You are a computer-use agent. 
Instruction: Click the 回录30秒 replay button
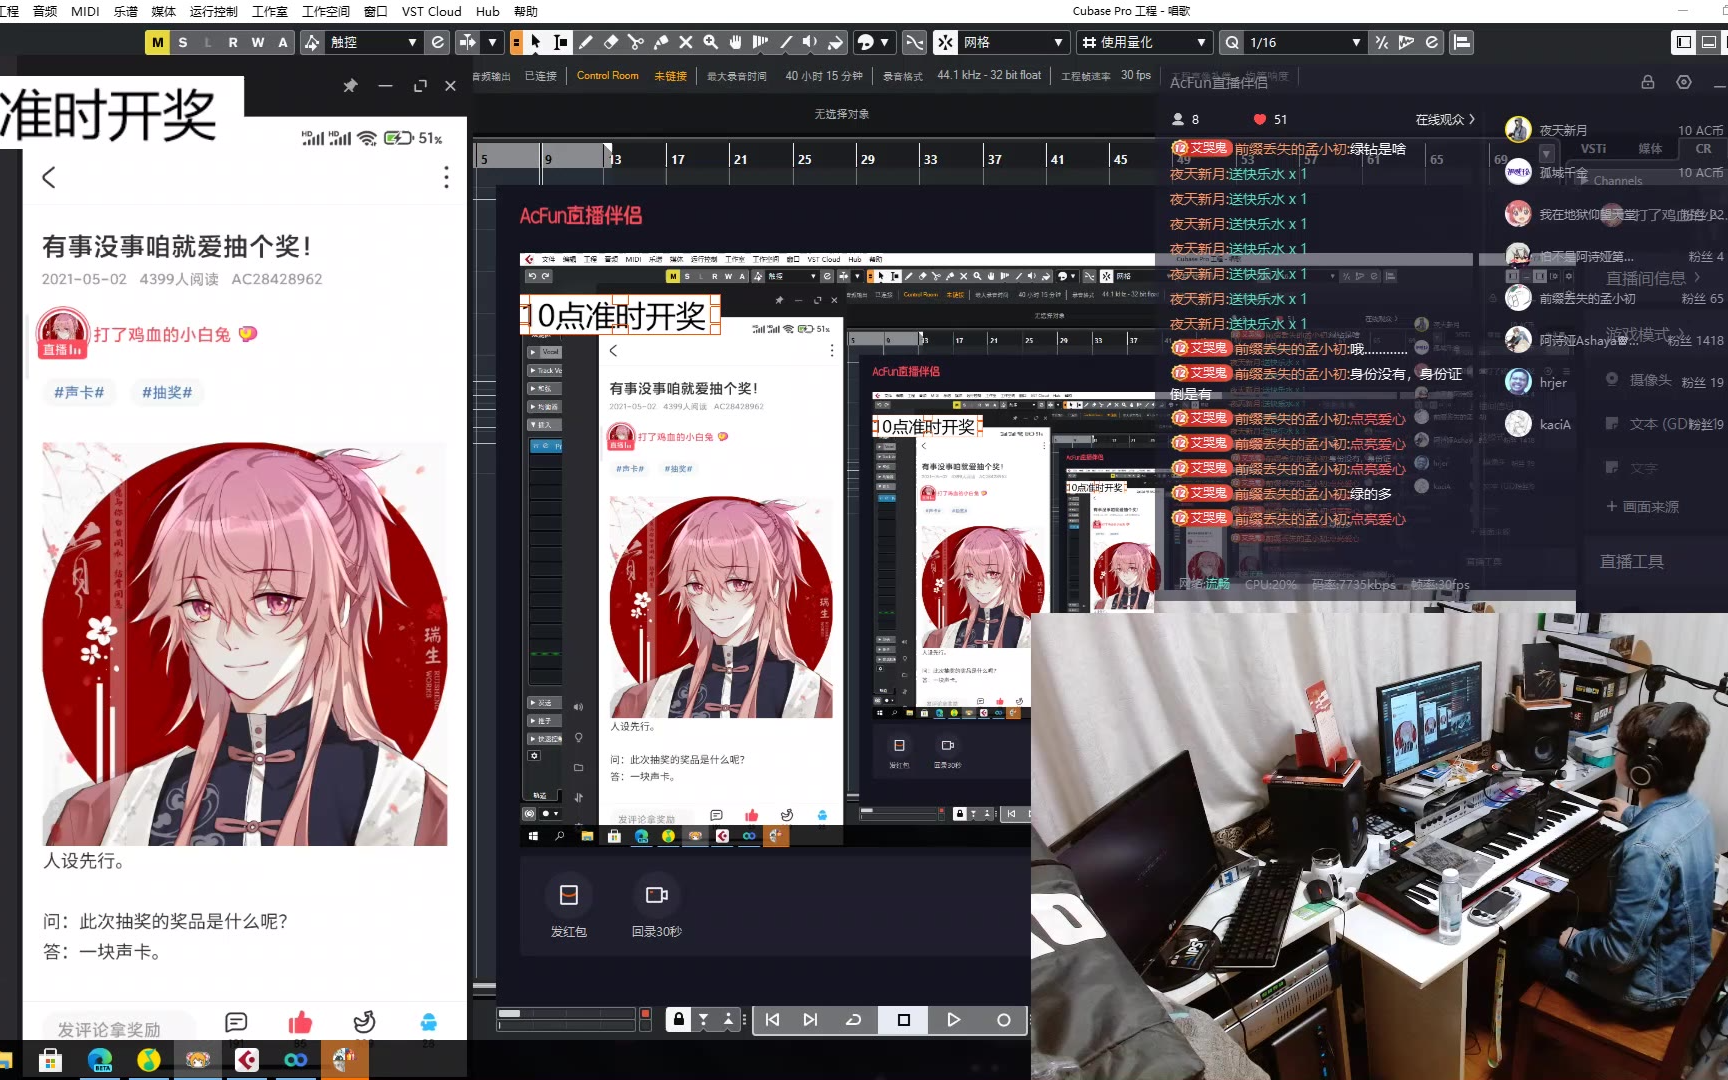pos(657,908)
